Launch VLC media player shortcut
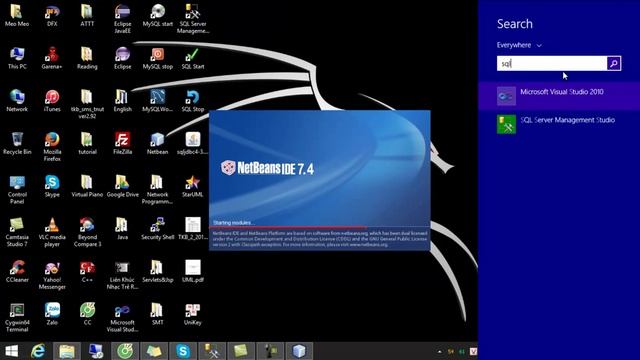 point(52,232)
